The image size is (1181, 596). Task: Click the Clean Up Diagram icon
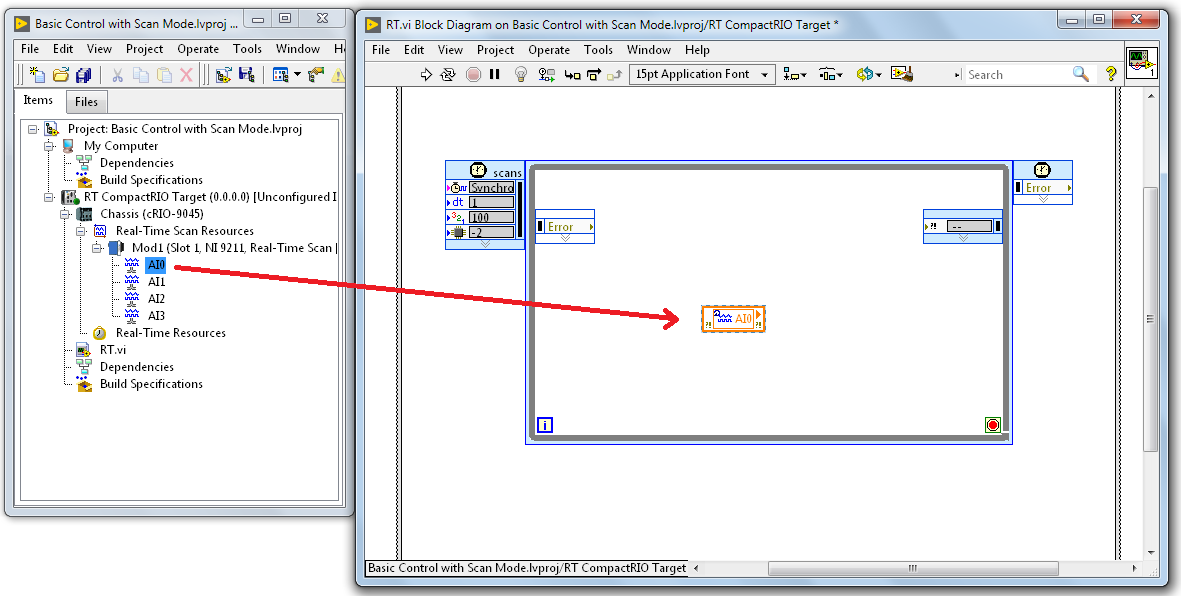point(902,74)
